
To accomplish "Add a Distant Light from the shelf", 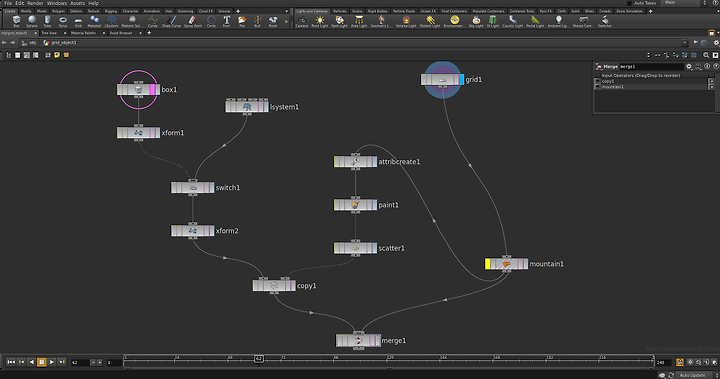I will [430, 21].
